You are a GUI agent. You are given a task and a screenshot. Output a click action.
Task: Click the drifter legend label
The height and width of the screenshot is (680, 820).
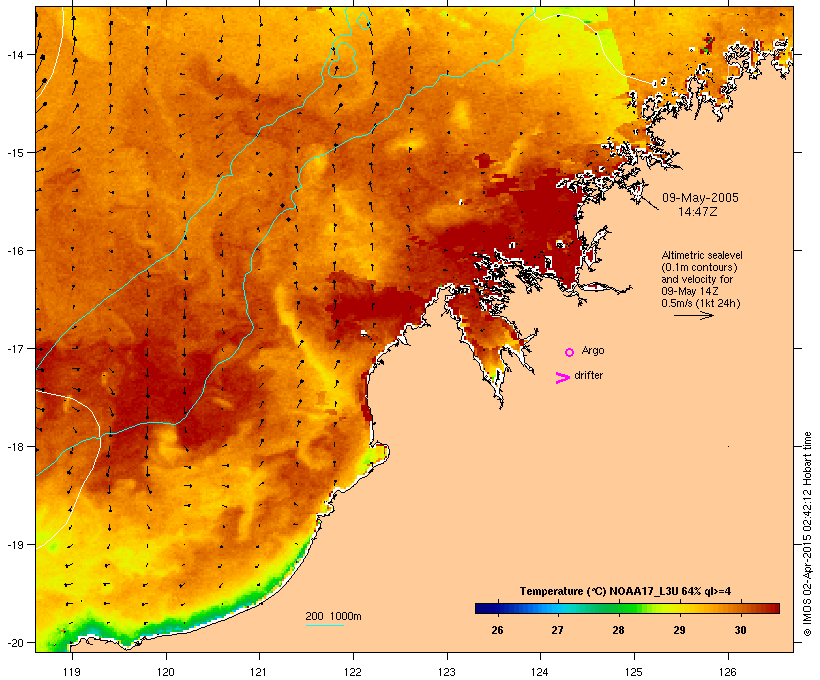tap(588, 376)
